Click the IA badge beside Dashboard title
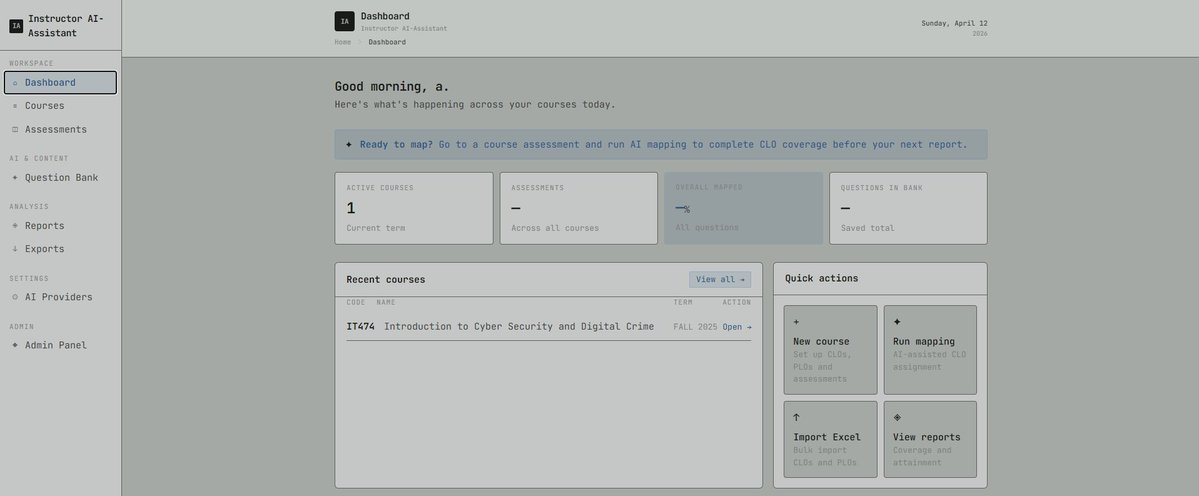The height and width of the screenshot is (496, 1199). [x=344, y=21]
